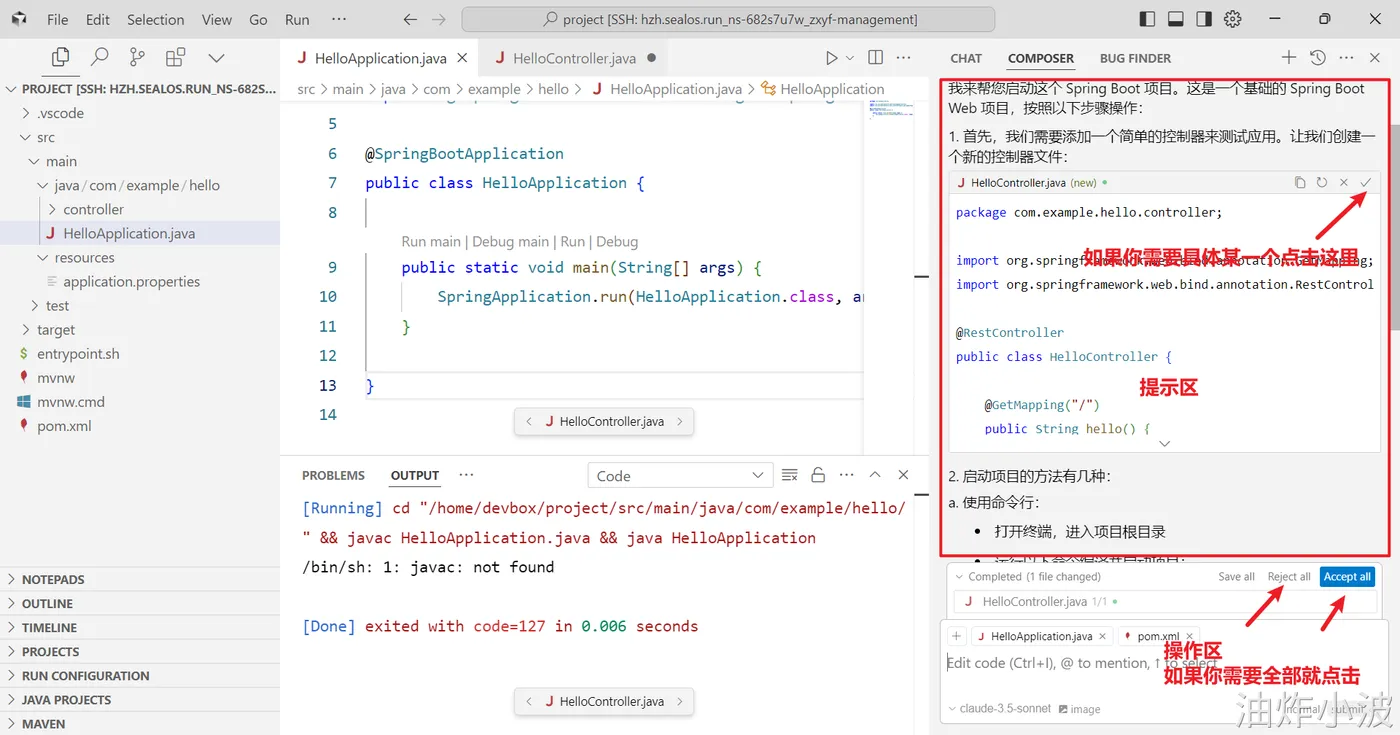Viewport: 1400px width, 735px height.
Task: Click Accept all to apply changes
Action: click(x=1347, y=577)
